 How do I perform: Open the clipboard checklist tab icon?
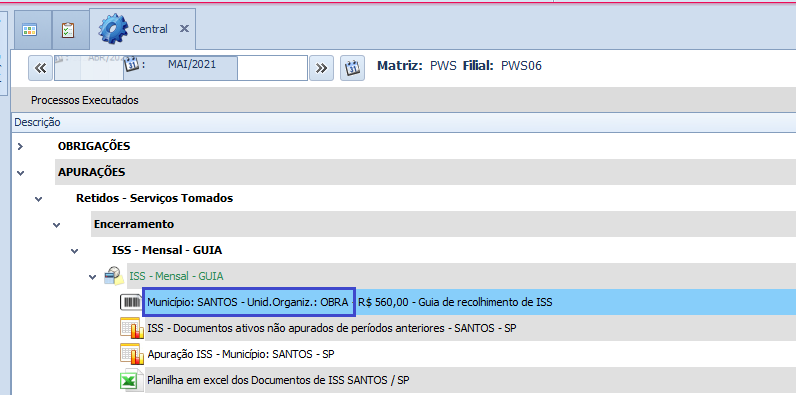(68, 30)
